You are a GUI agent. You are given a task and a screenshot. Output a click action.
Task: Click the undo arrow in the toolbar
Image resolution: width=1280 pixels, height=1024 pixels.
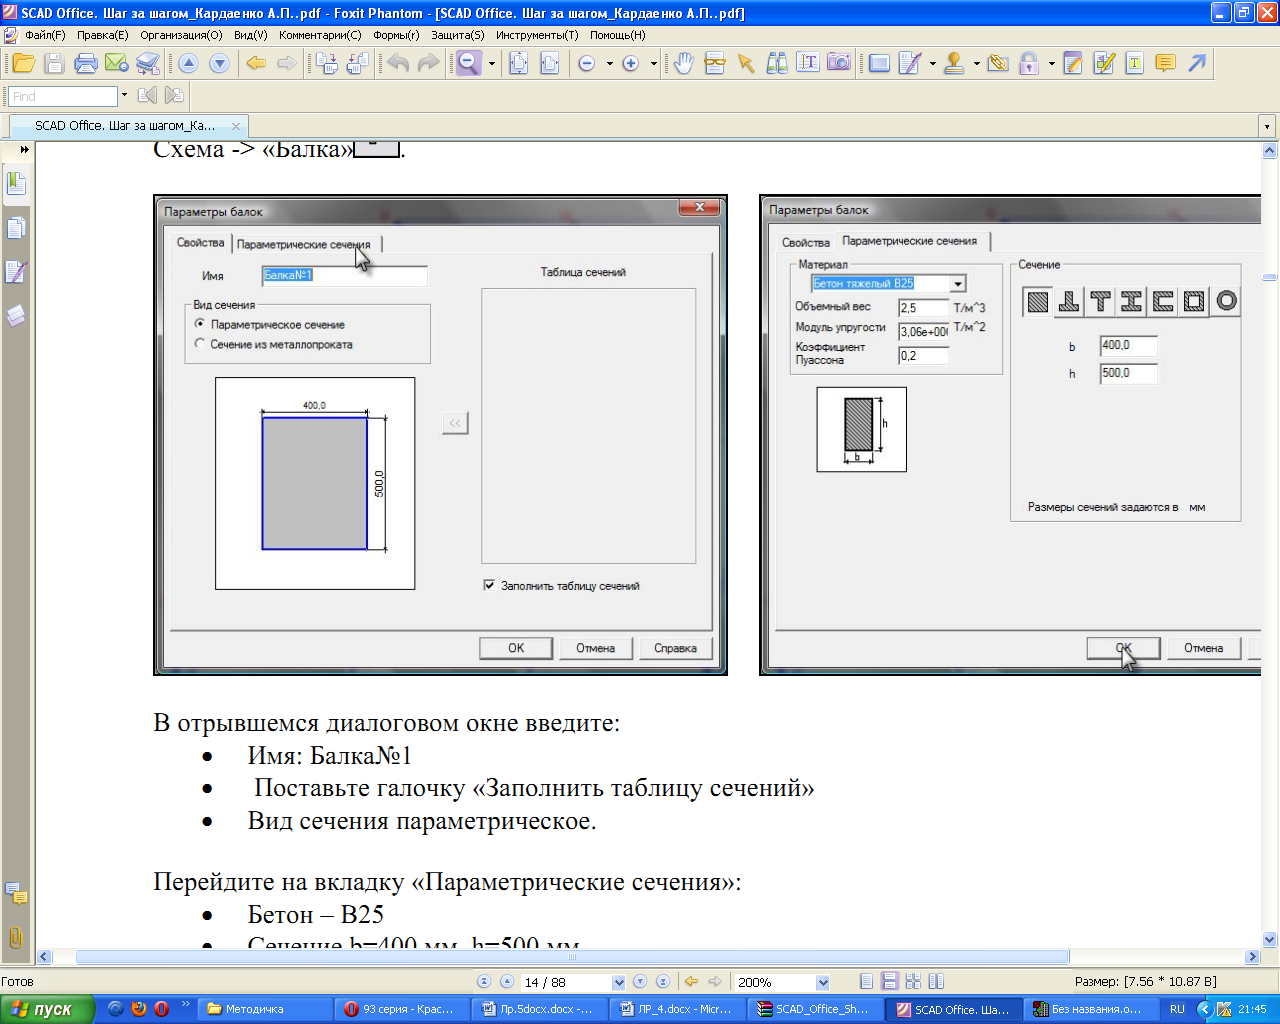398,63
